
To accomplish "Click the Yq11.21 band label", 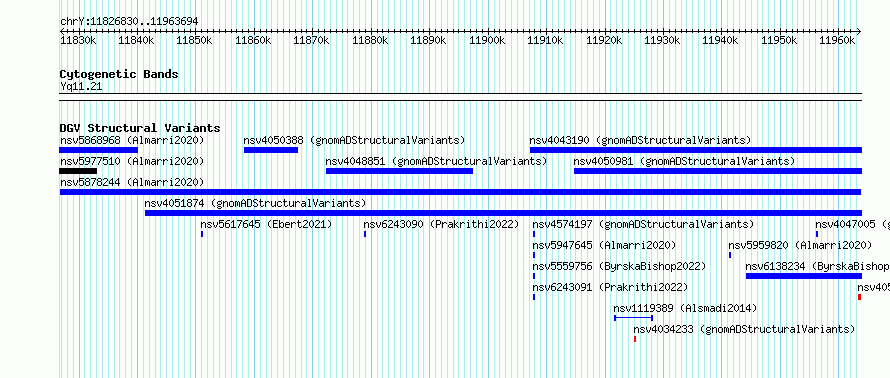I will point(81,87).
